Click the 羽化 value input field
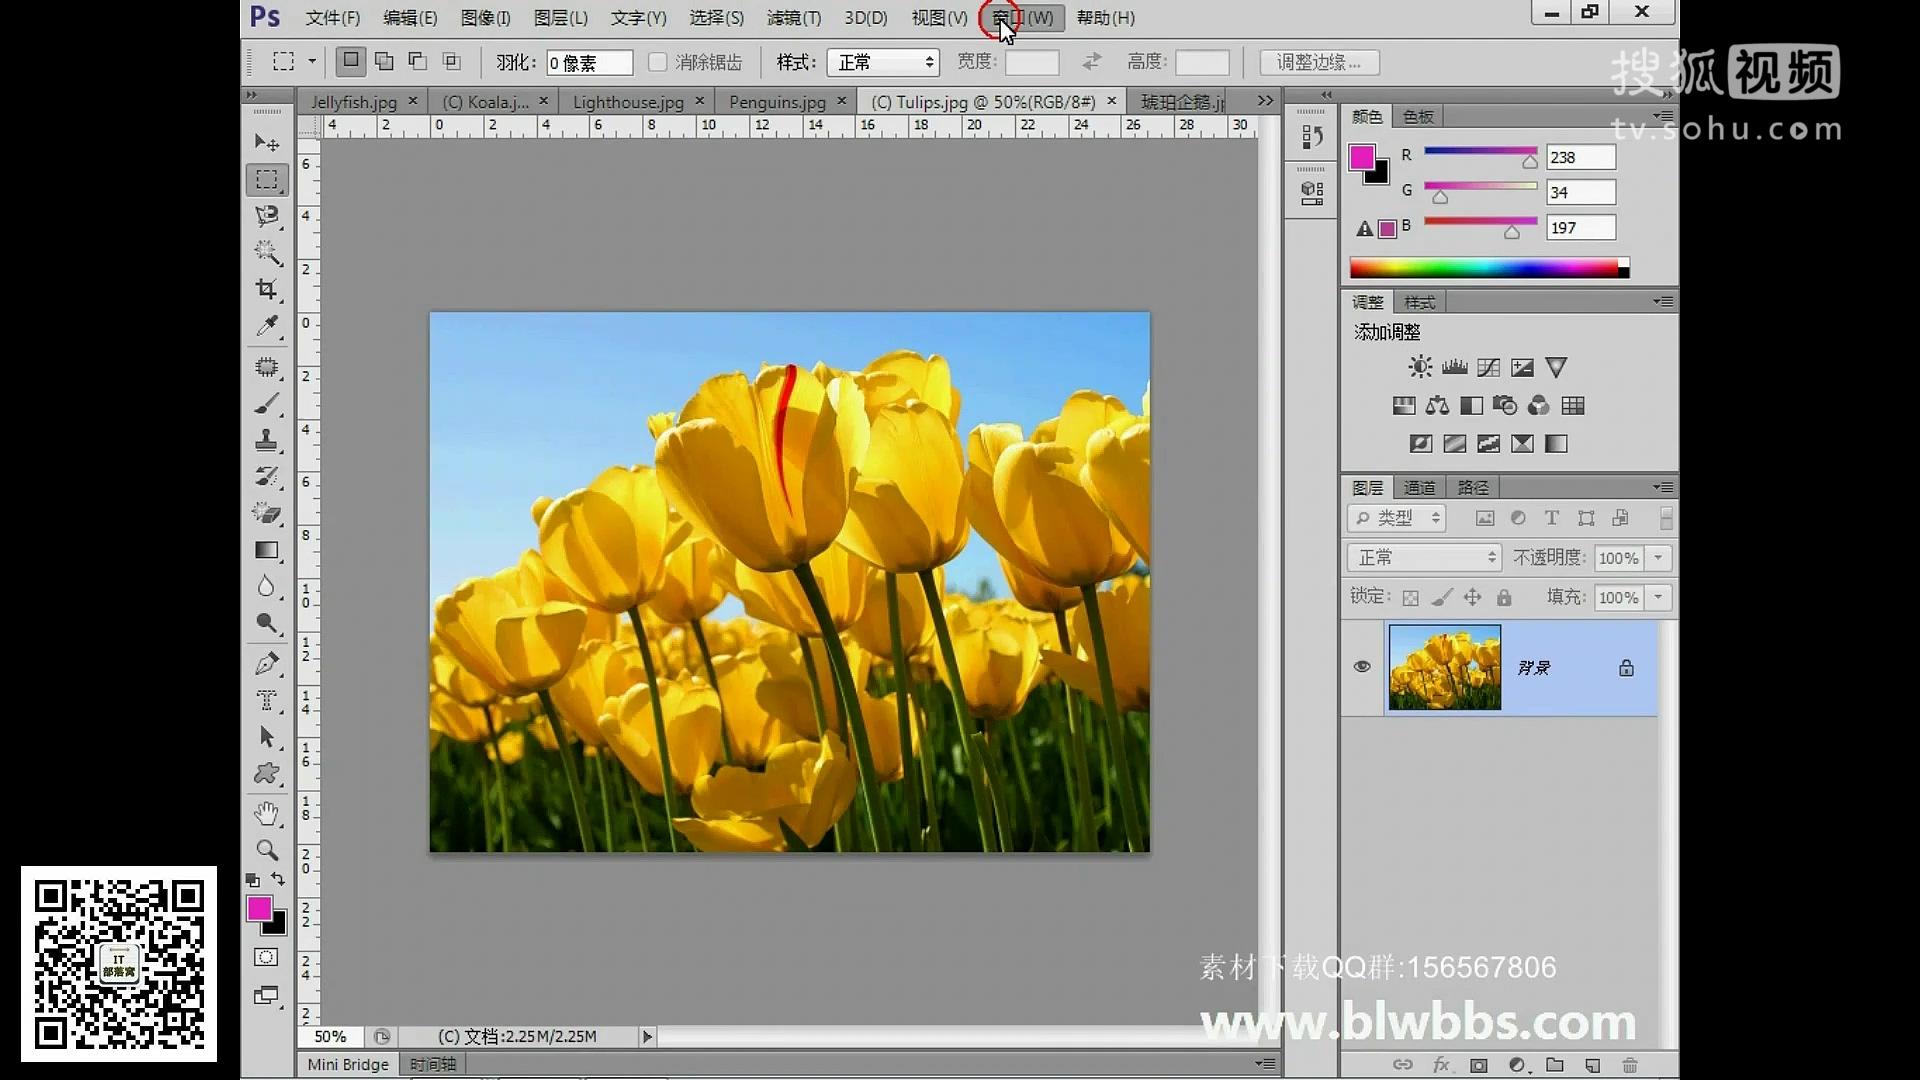Image resolution: width=1920 pixels, height=1080 pixels. [588, 62]
